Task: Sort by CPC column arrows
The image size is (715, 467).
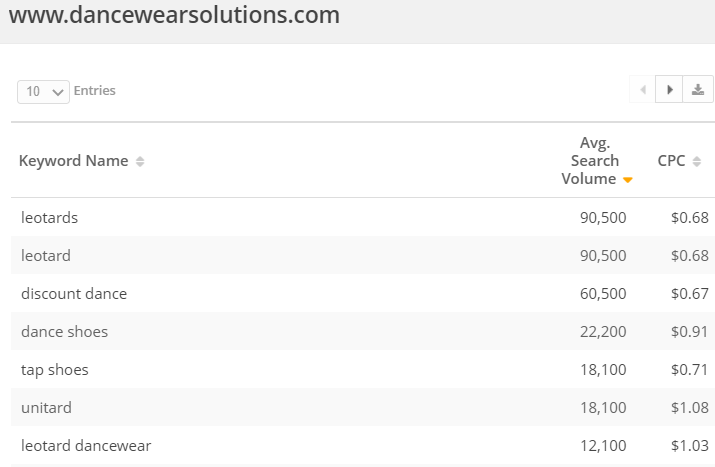Action: (x=696, y=161)
